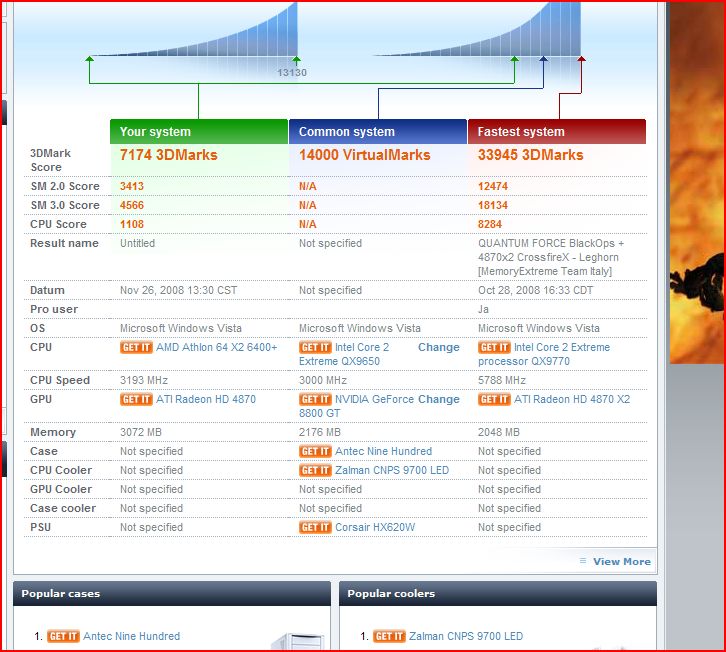Click memory value 3072 MB

(x=141, y=432)
